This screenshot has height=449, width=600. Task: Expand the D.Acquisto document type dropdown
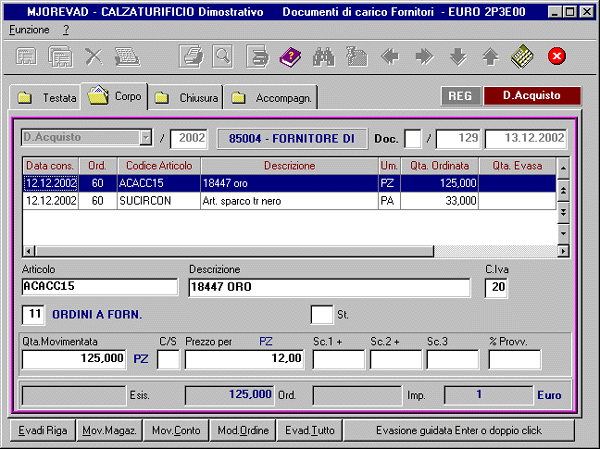tap(146, 137)
